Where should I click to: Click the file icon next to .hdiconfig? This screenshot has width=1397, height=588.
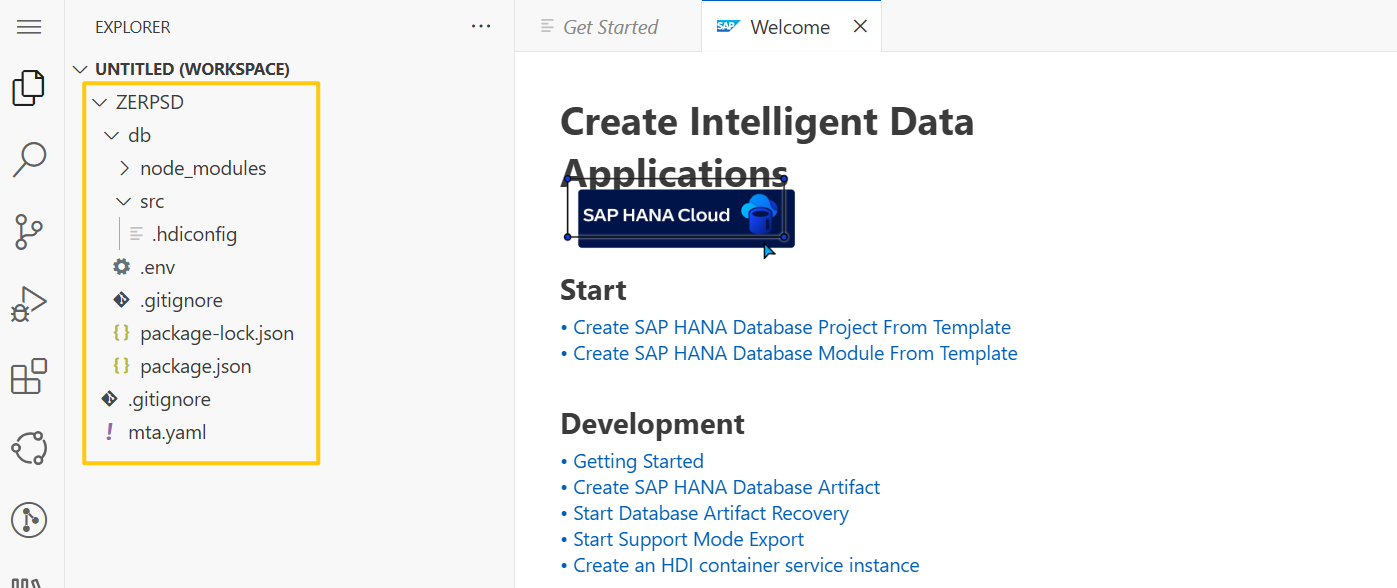click(x=136, y=235)
